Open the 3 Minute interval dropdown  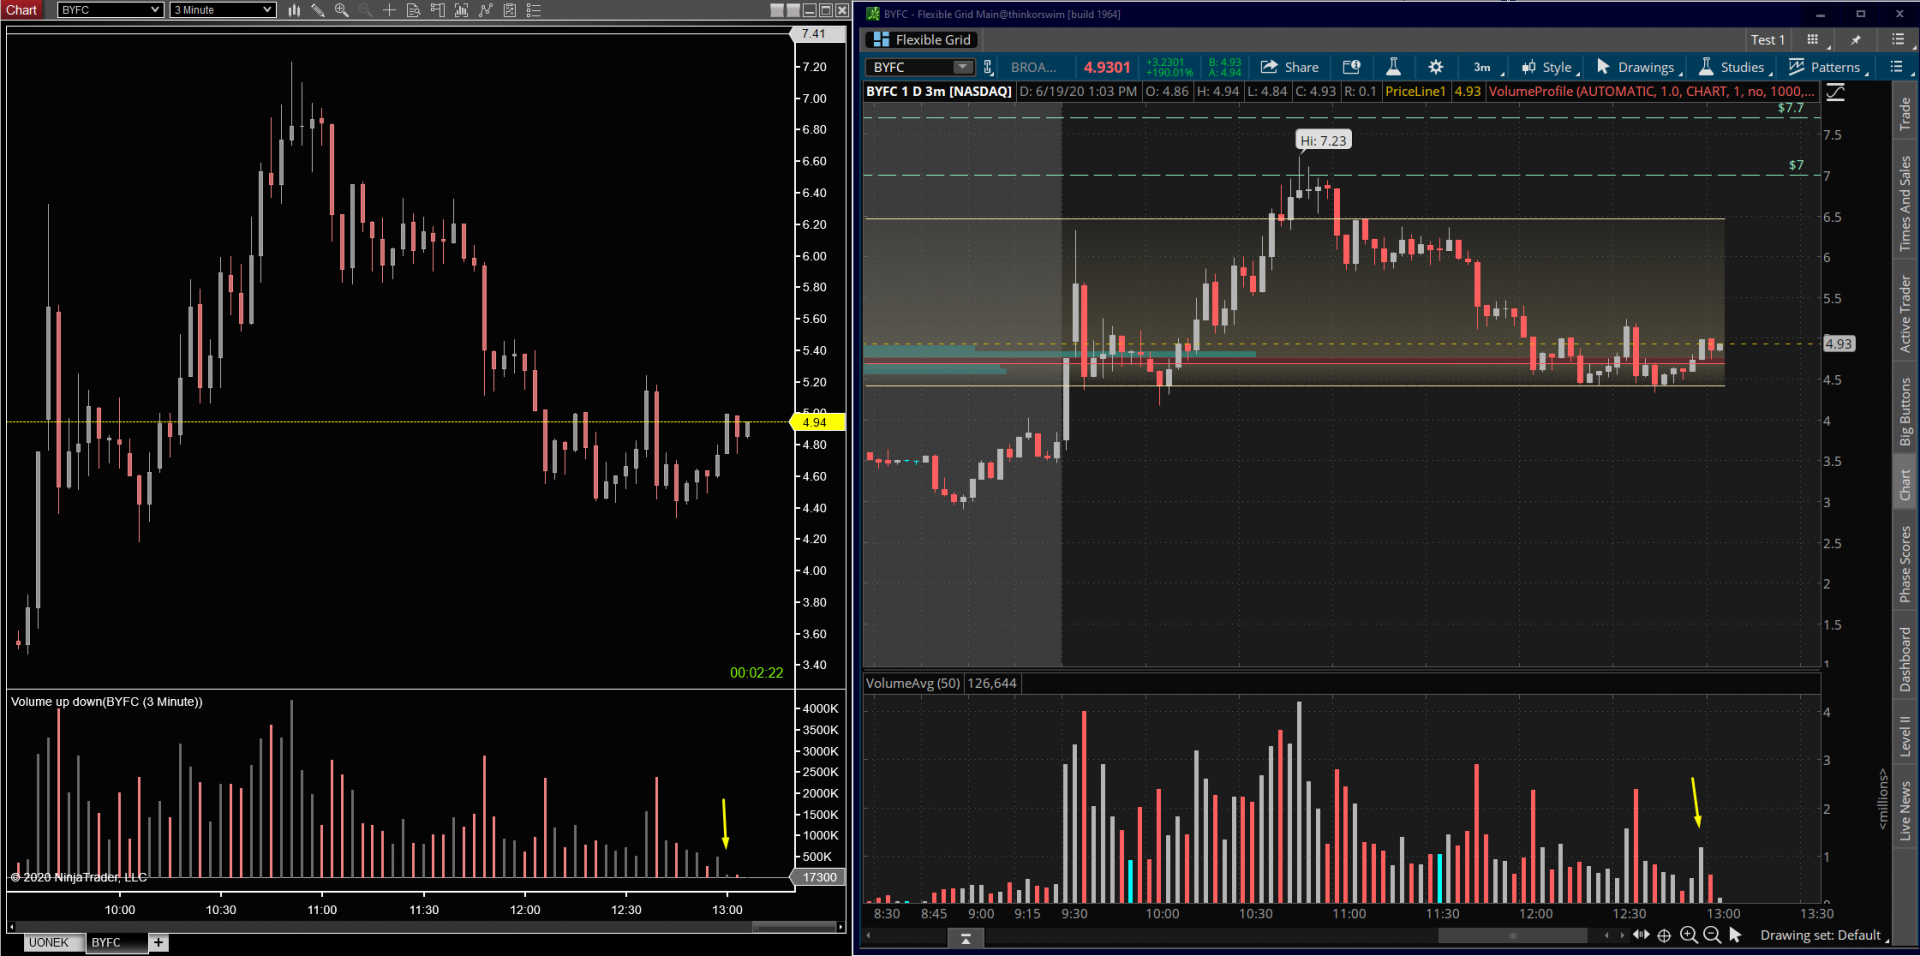click(223, 10)
